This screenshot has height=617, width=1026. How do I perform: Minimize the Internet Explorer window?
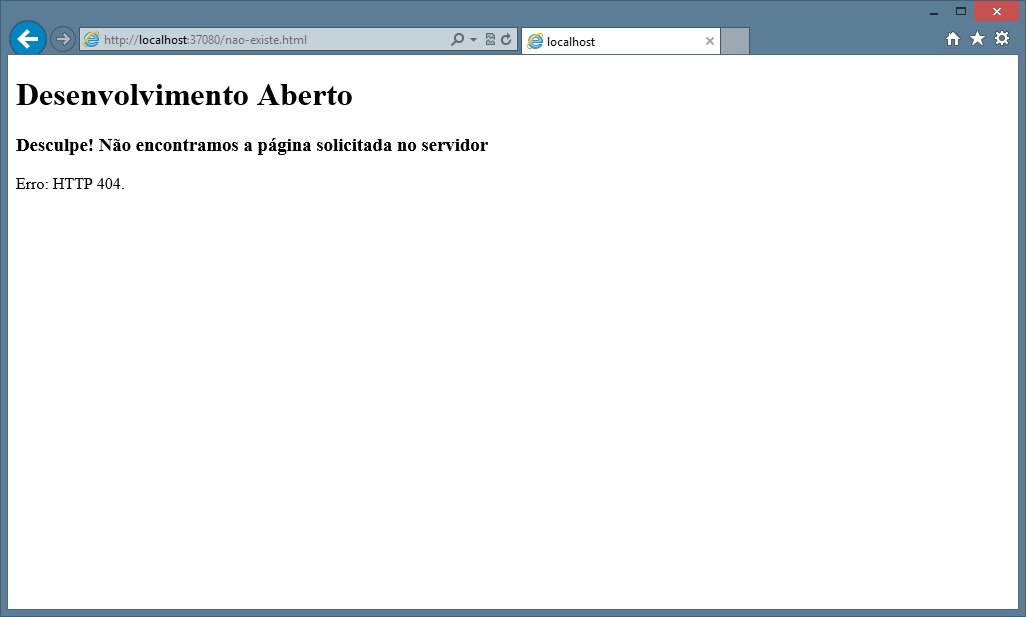(x=933, y=12)
